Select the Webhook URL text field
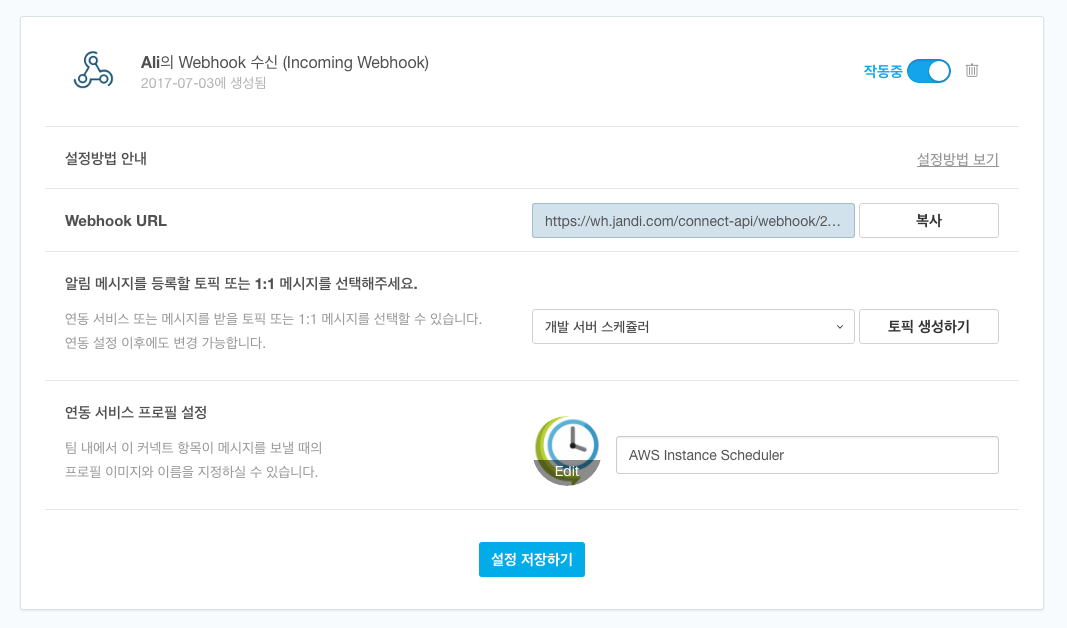This screenshot has height=628, width=1067. pyautogui.click(x=692, y=221)
